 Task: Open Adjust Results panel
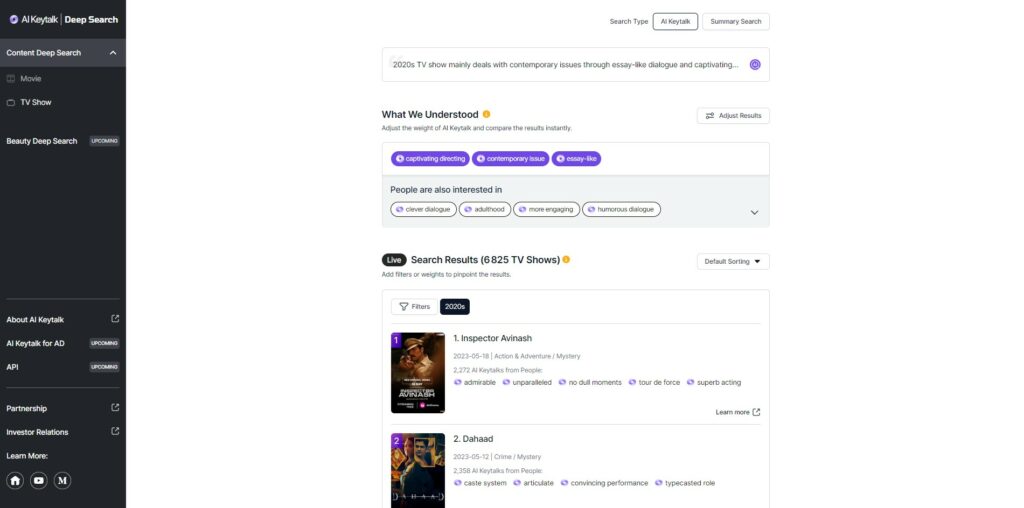pyautogui.click(x=733, y=116)
